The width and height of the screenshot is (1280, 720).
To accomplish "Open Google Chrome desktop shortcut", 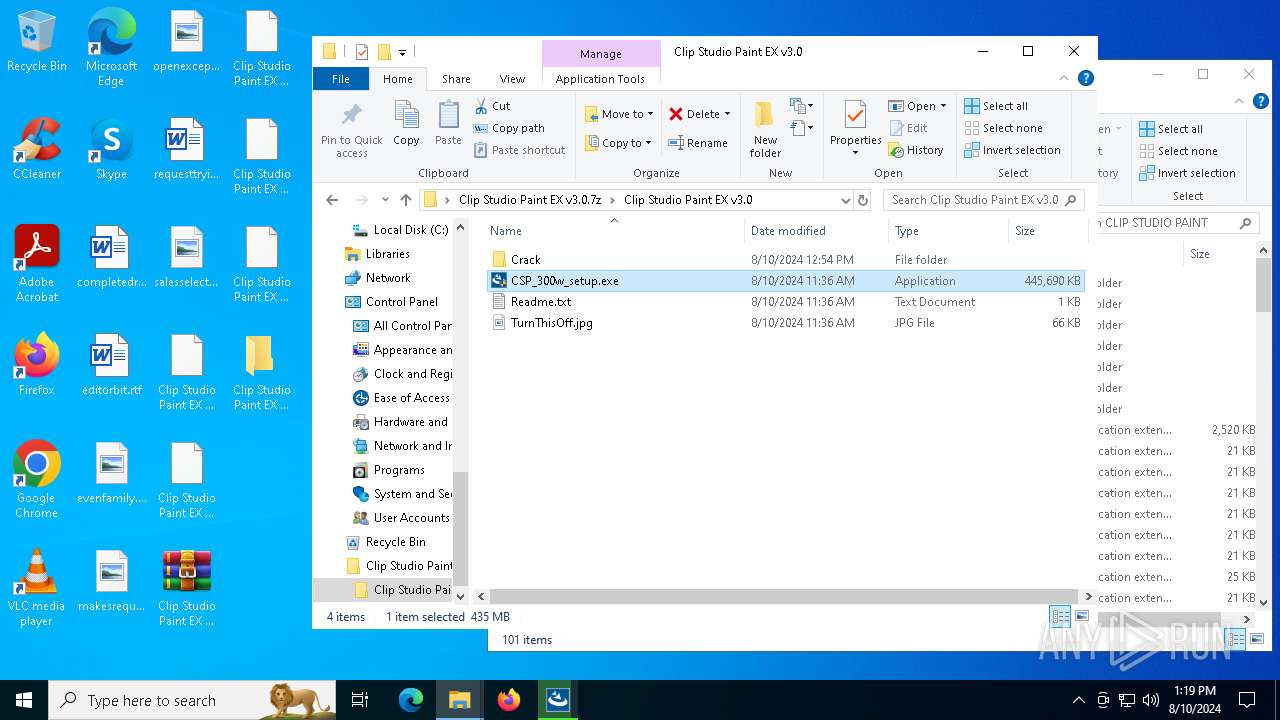I will (x=37, y=479).
